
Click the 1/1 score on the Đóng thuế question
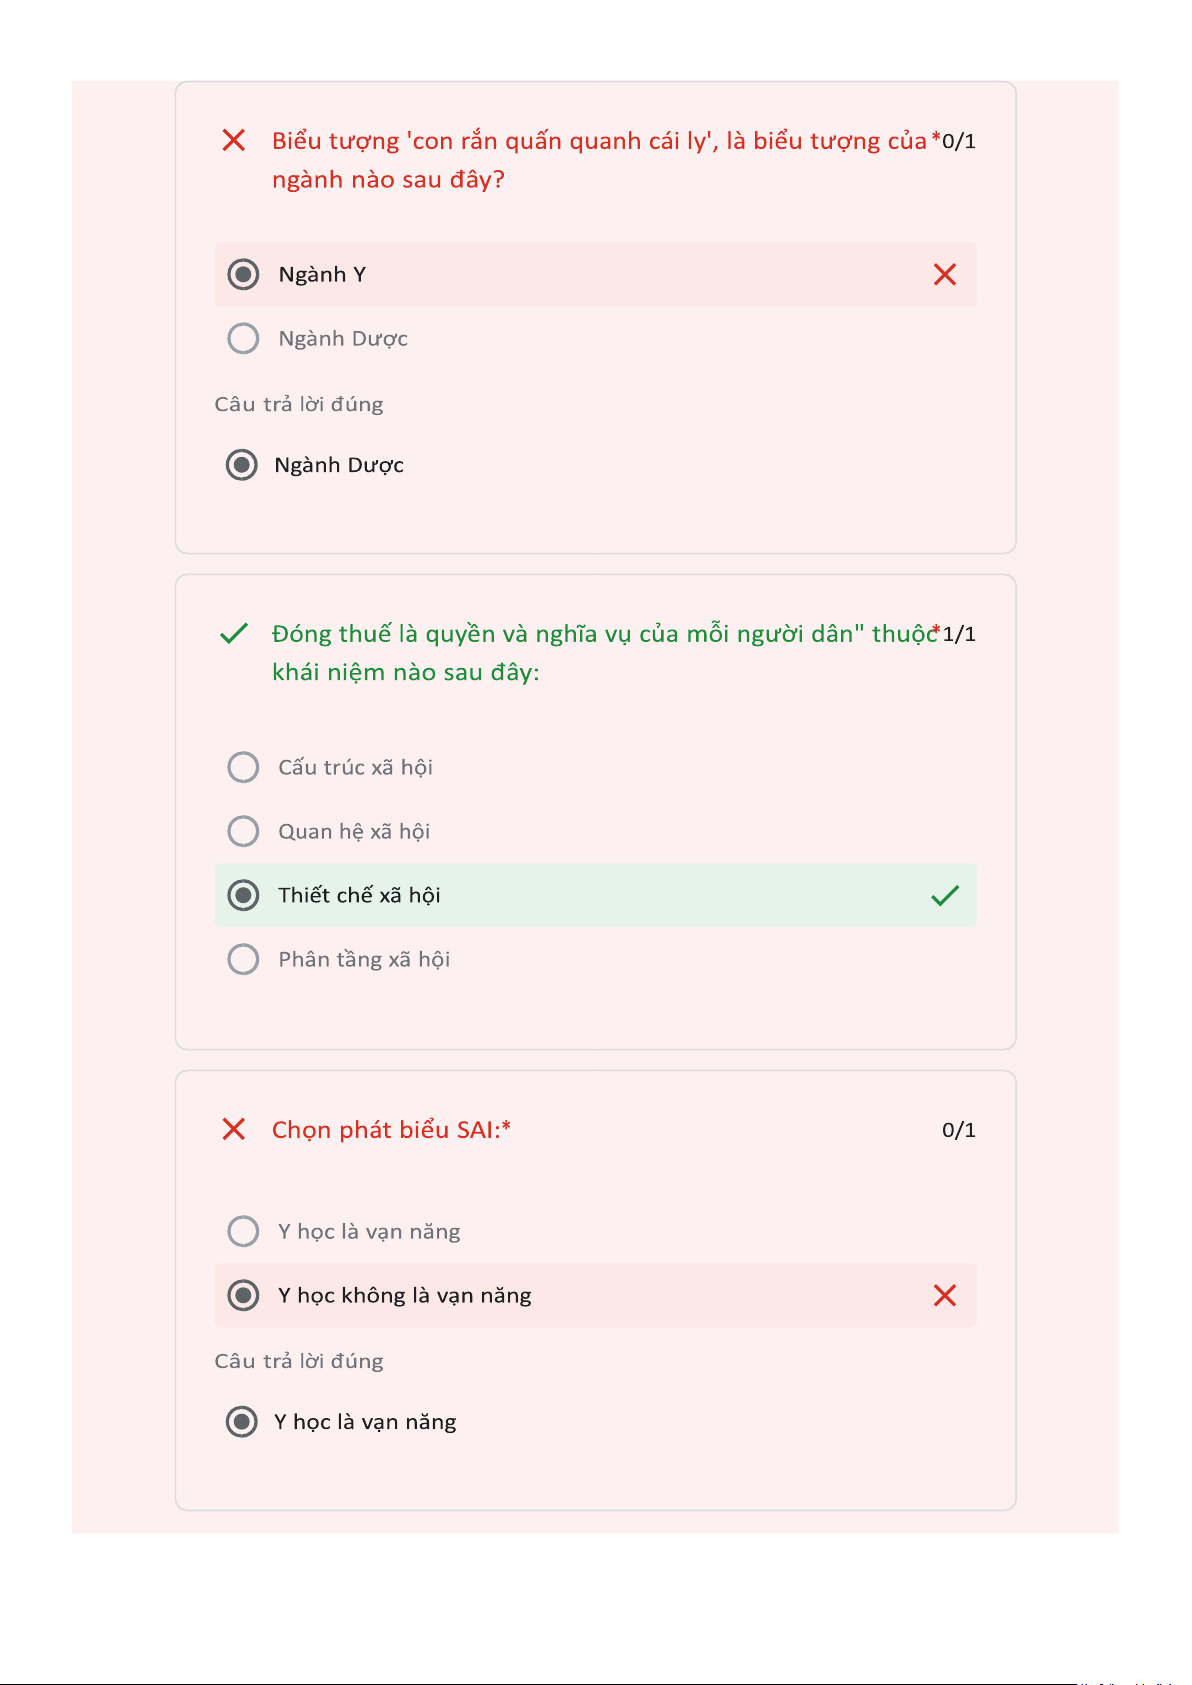click(x=959, y=634)
